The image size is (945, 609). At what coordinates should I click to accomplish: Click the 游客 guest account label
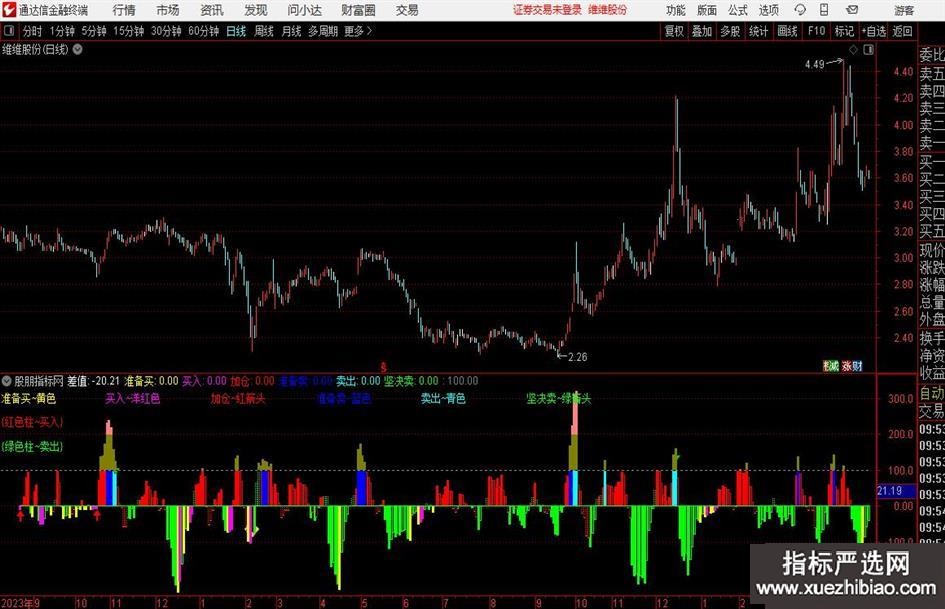[903, 10]
